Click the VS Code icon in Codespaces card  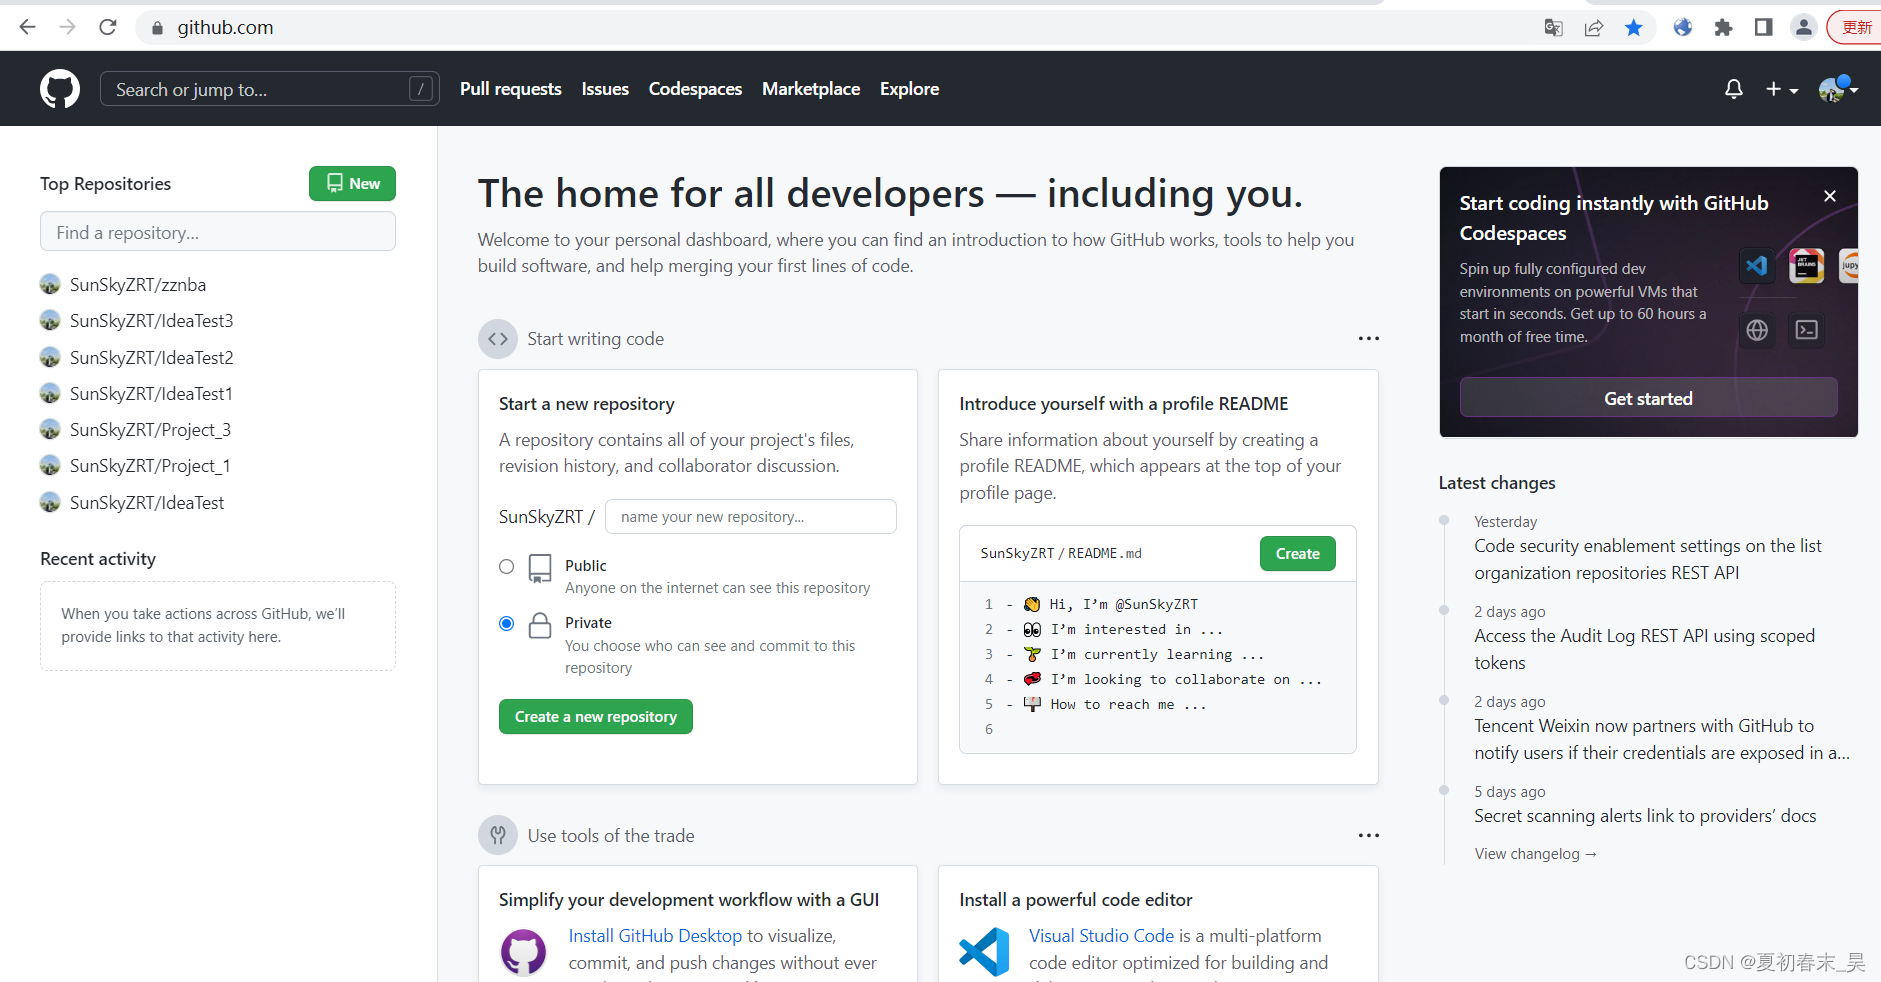tap(1757, 266)
